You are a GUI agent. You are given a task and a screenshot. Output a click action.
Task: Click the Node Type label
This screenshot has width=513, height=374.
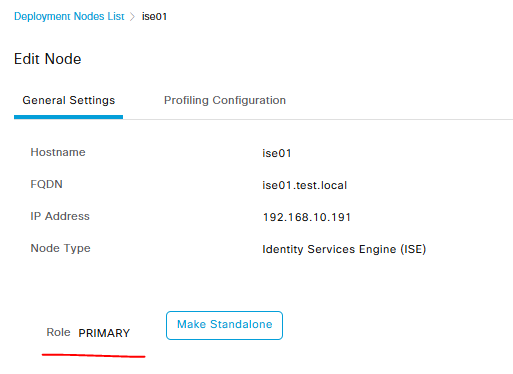tap(60, 248)
